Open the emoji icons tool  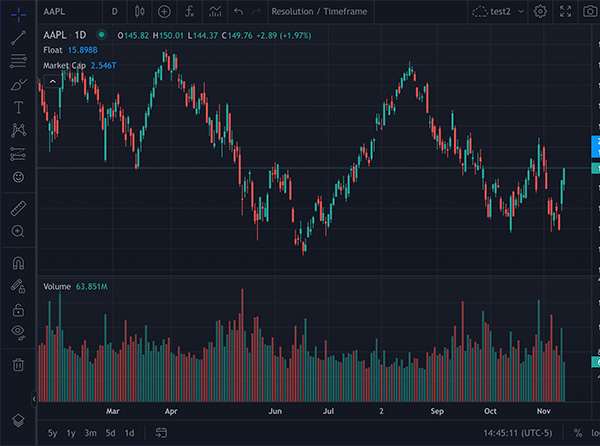click(x=18, y=177)
